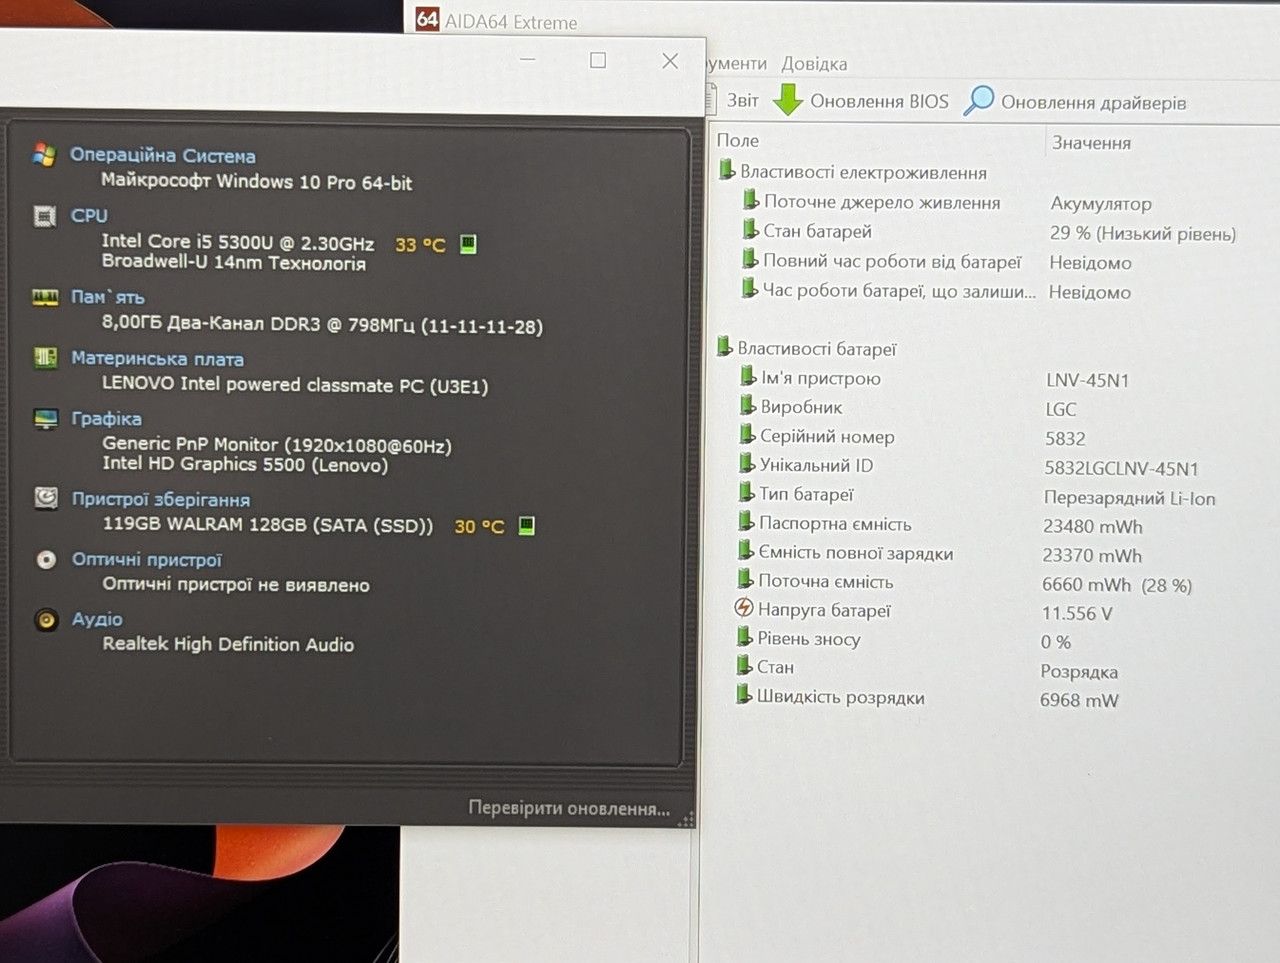The height and width of the screenshot is (963, 1280).
Task: Click the AIDA64 title bar logo icon
Action: tap(427, 19)
